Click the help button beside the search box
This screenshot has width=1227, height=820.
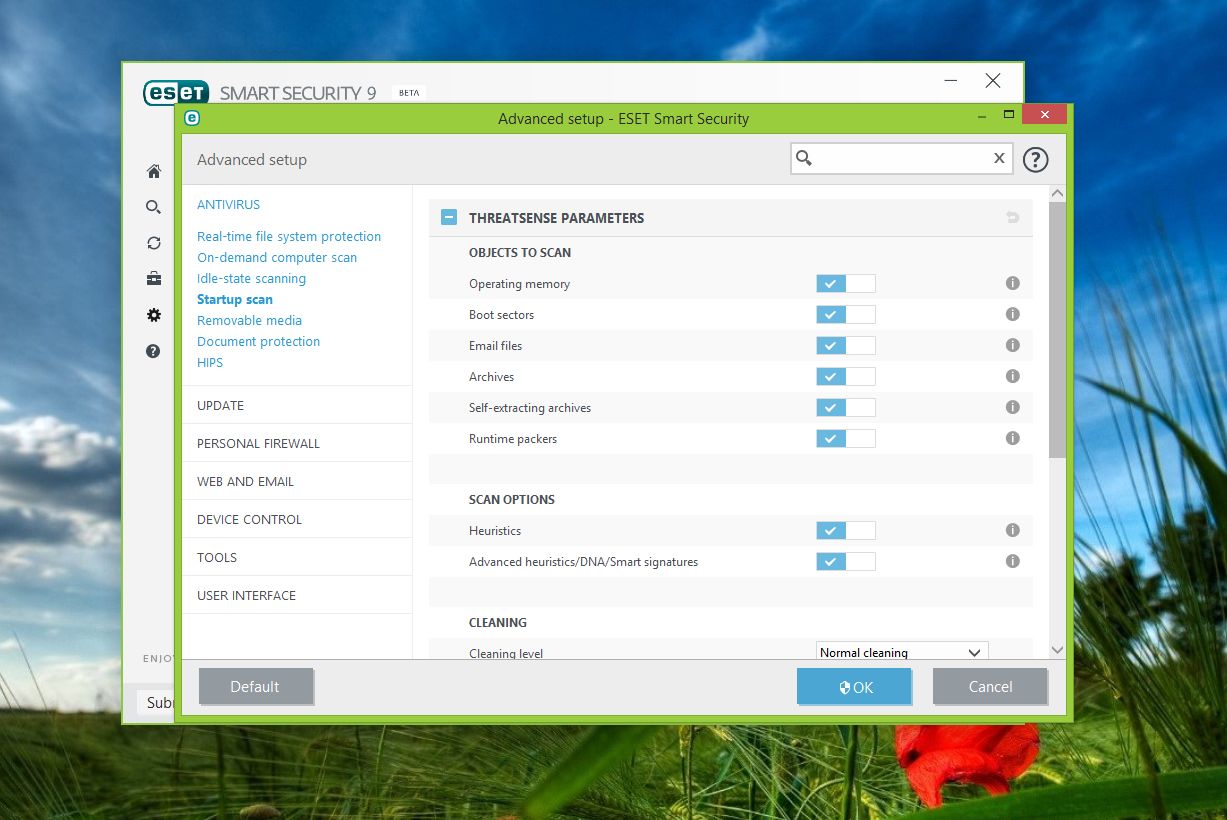click(x=1035, y=159)
